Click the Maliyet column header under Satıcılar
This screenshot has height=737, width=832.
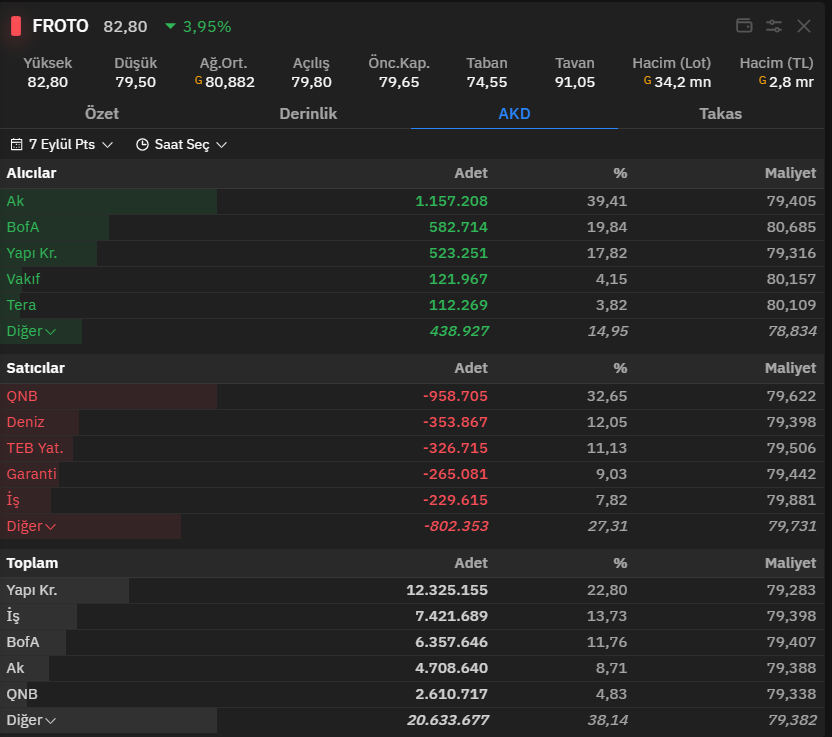point(790,368)
